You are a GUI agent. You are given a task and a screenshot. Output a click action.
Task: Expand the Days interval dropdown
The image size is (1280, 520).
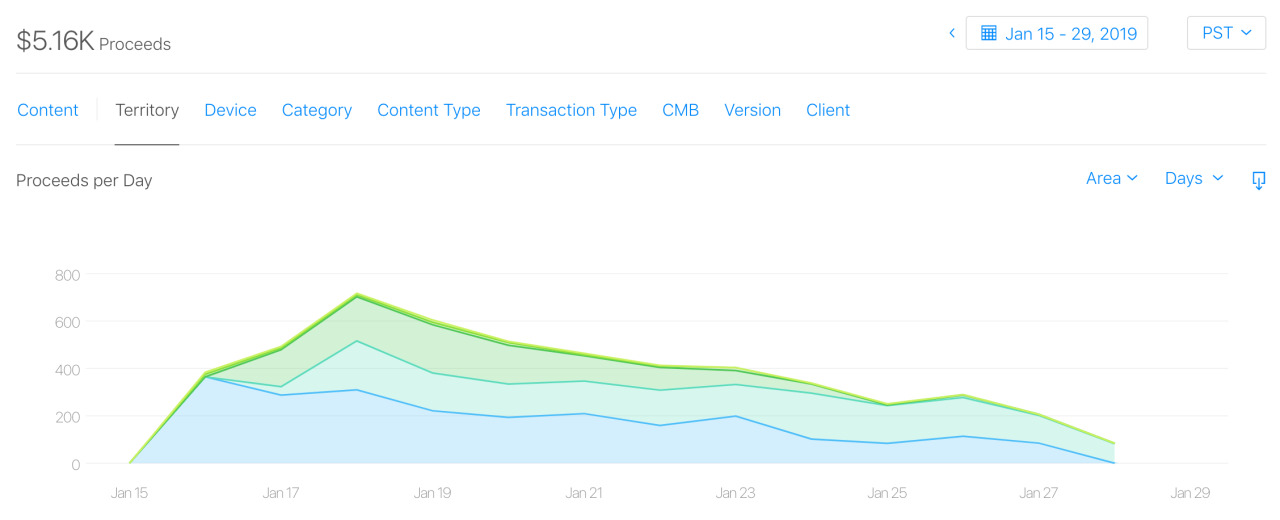click(1194, 178)
